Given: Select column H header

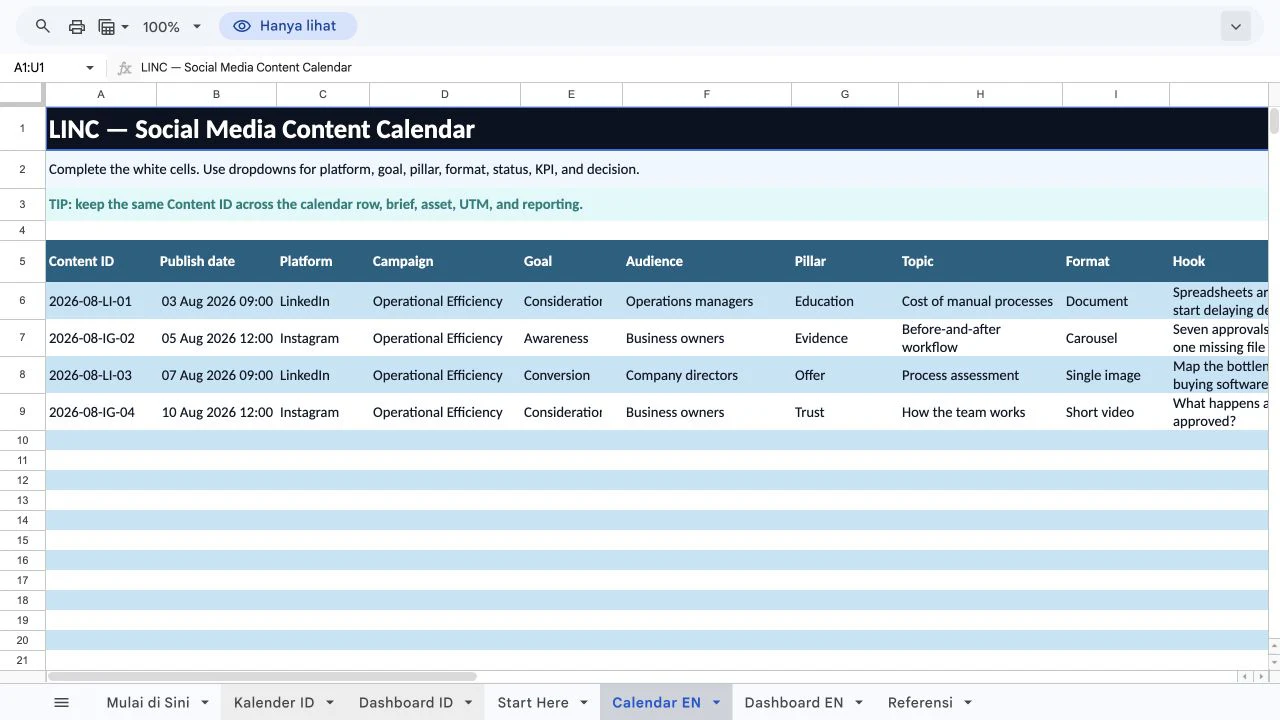Looking at the screenshot, I should pos(980,95).
